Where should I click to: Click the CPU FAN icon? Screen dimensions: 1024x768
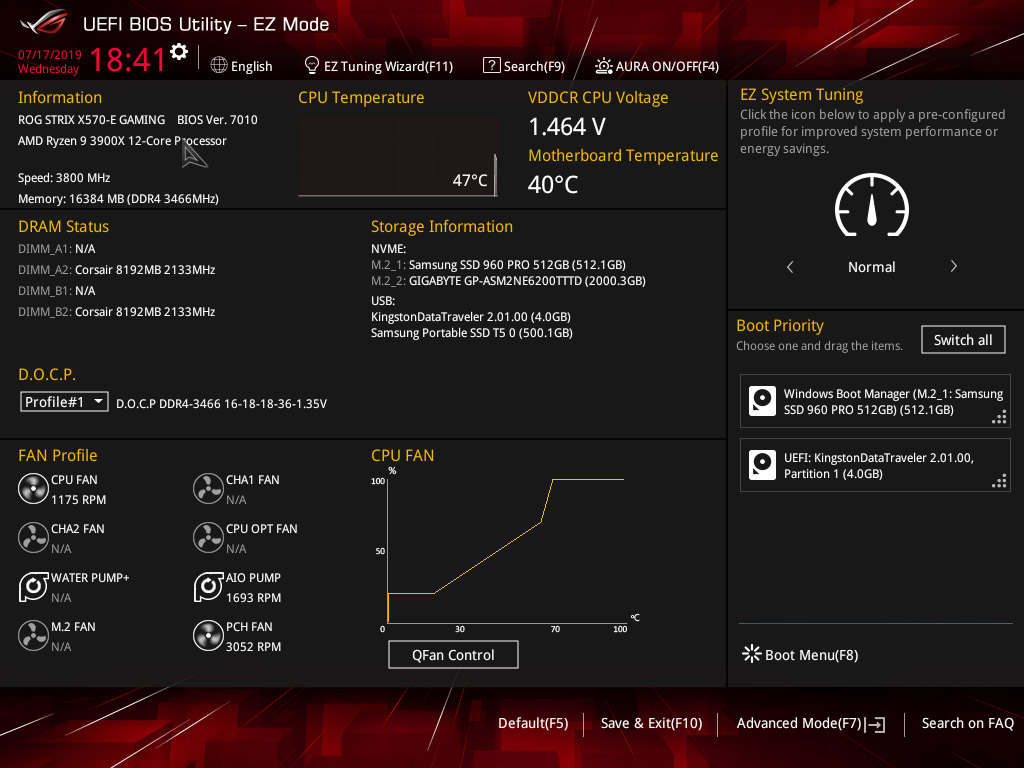(33, 488)
